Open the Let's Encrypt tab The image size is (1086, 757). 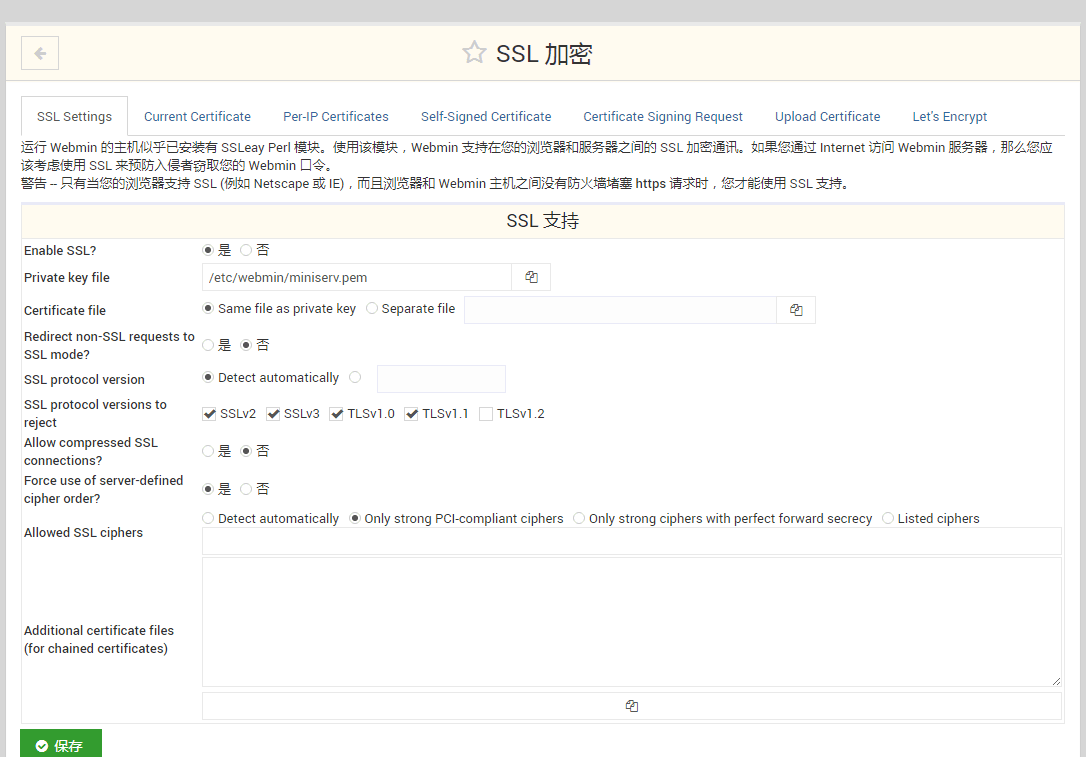[950, 116]
